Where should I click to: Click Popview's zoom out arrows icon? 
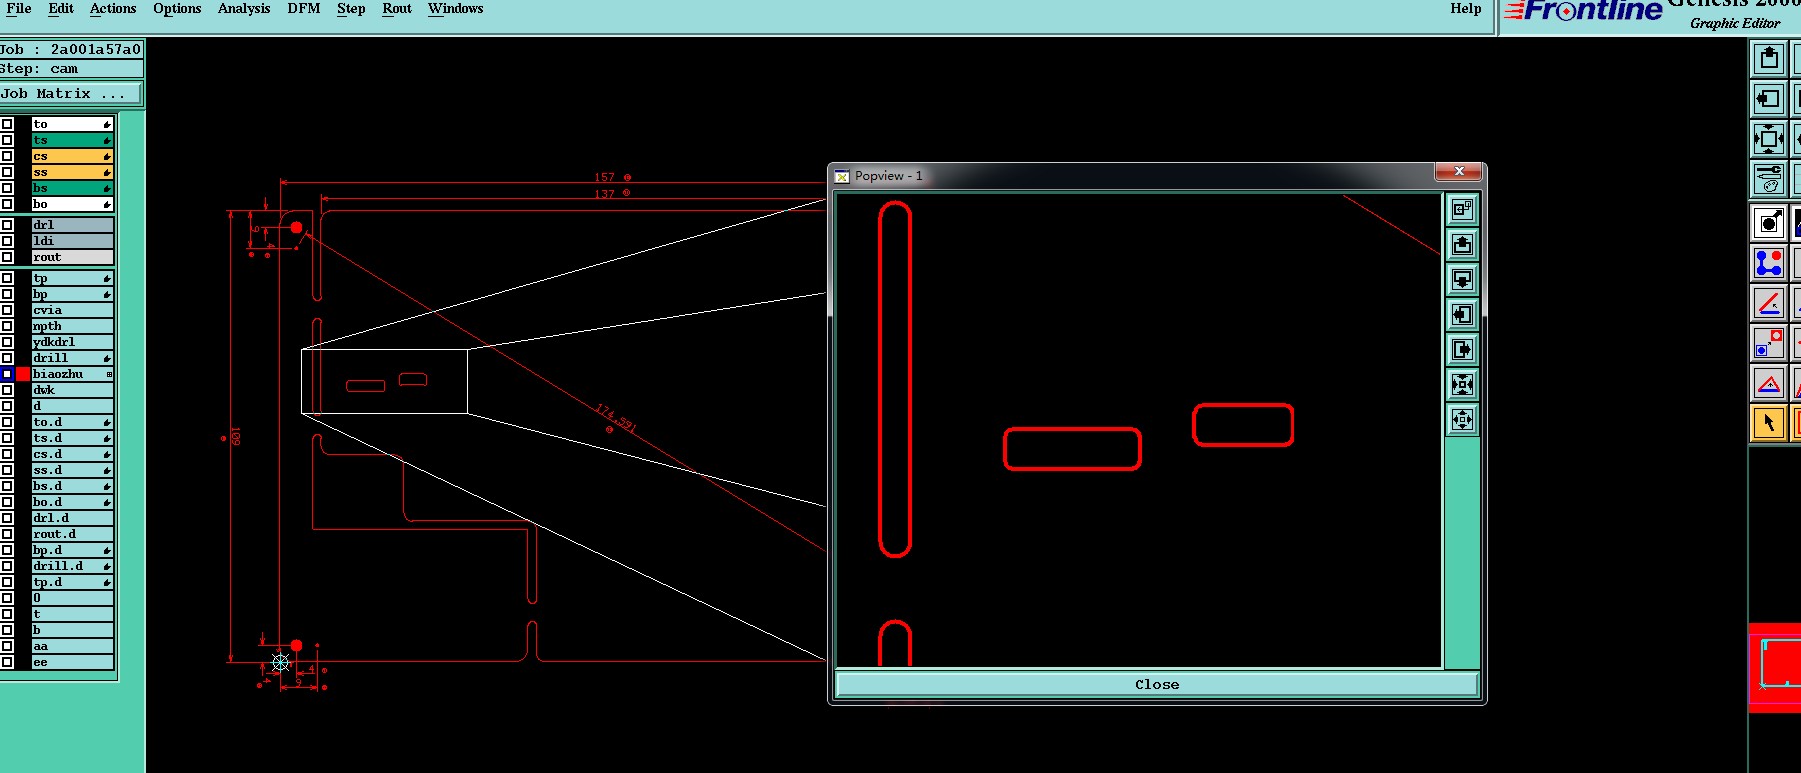coord(1462,419)
